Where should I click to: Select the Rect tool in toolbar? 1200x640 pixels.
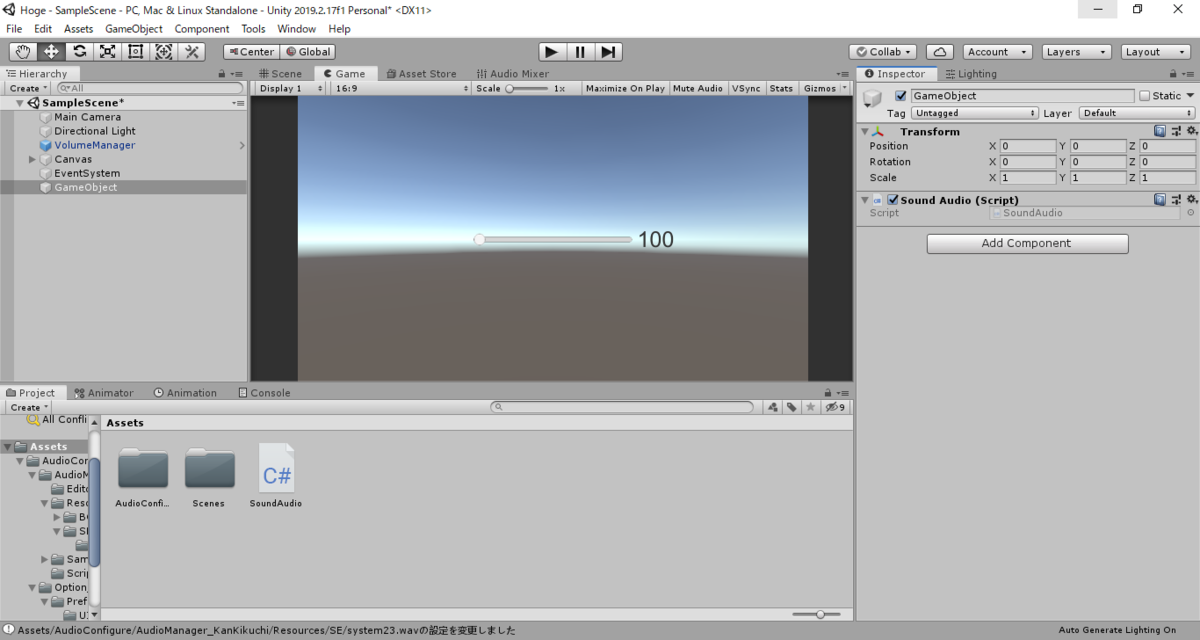136,52
